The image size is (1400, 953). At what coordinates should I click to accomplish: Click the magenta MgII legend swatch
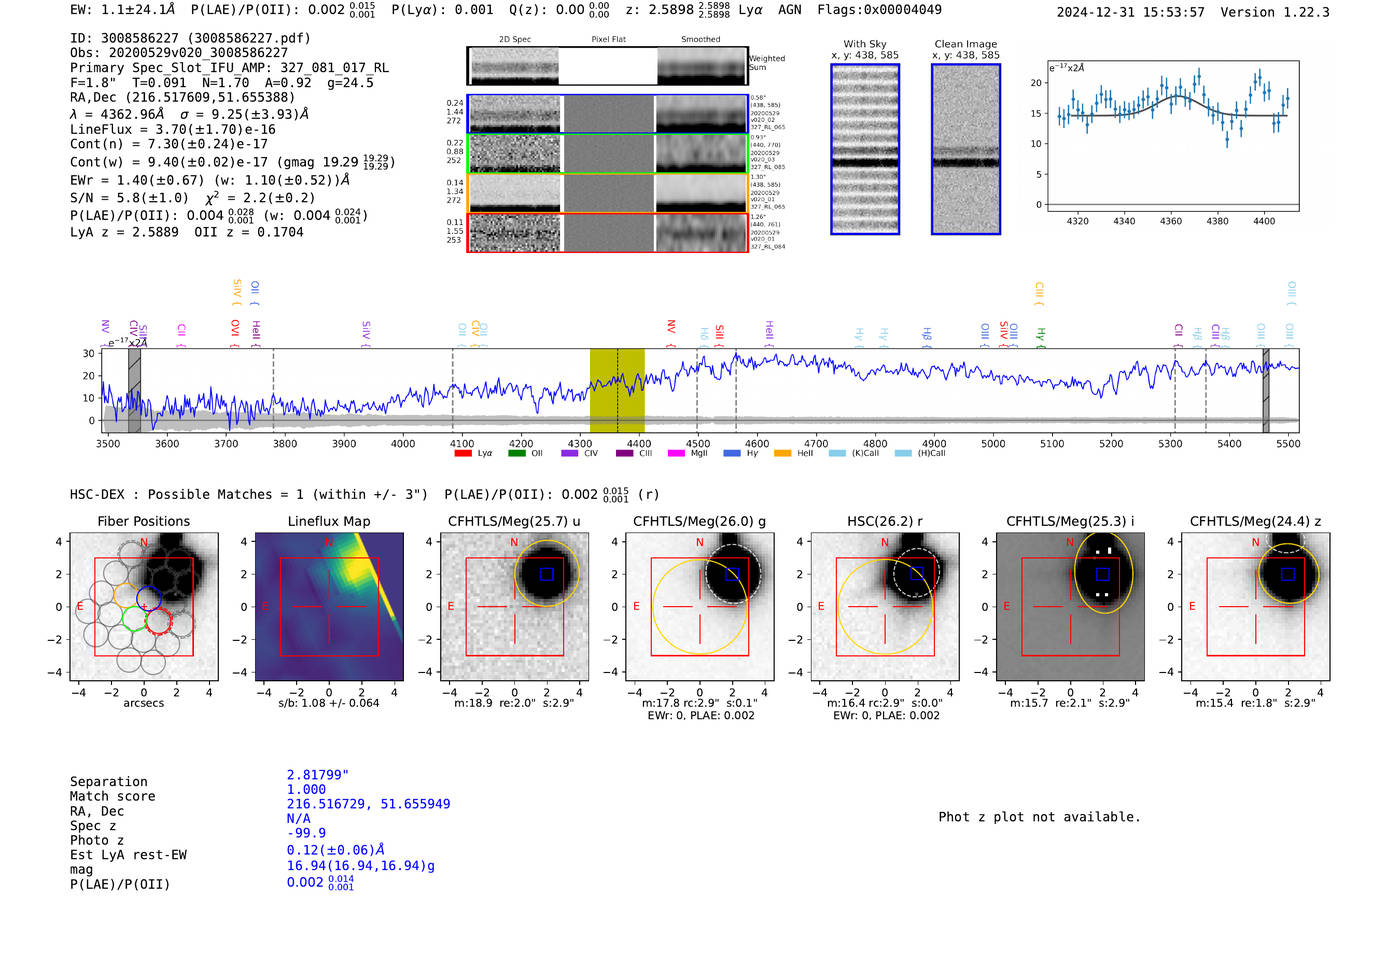tap(677, 453)
